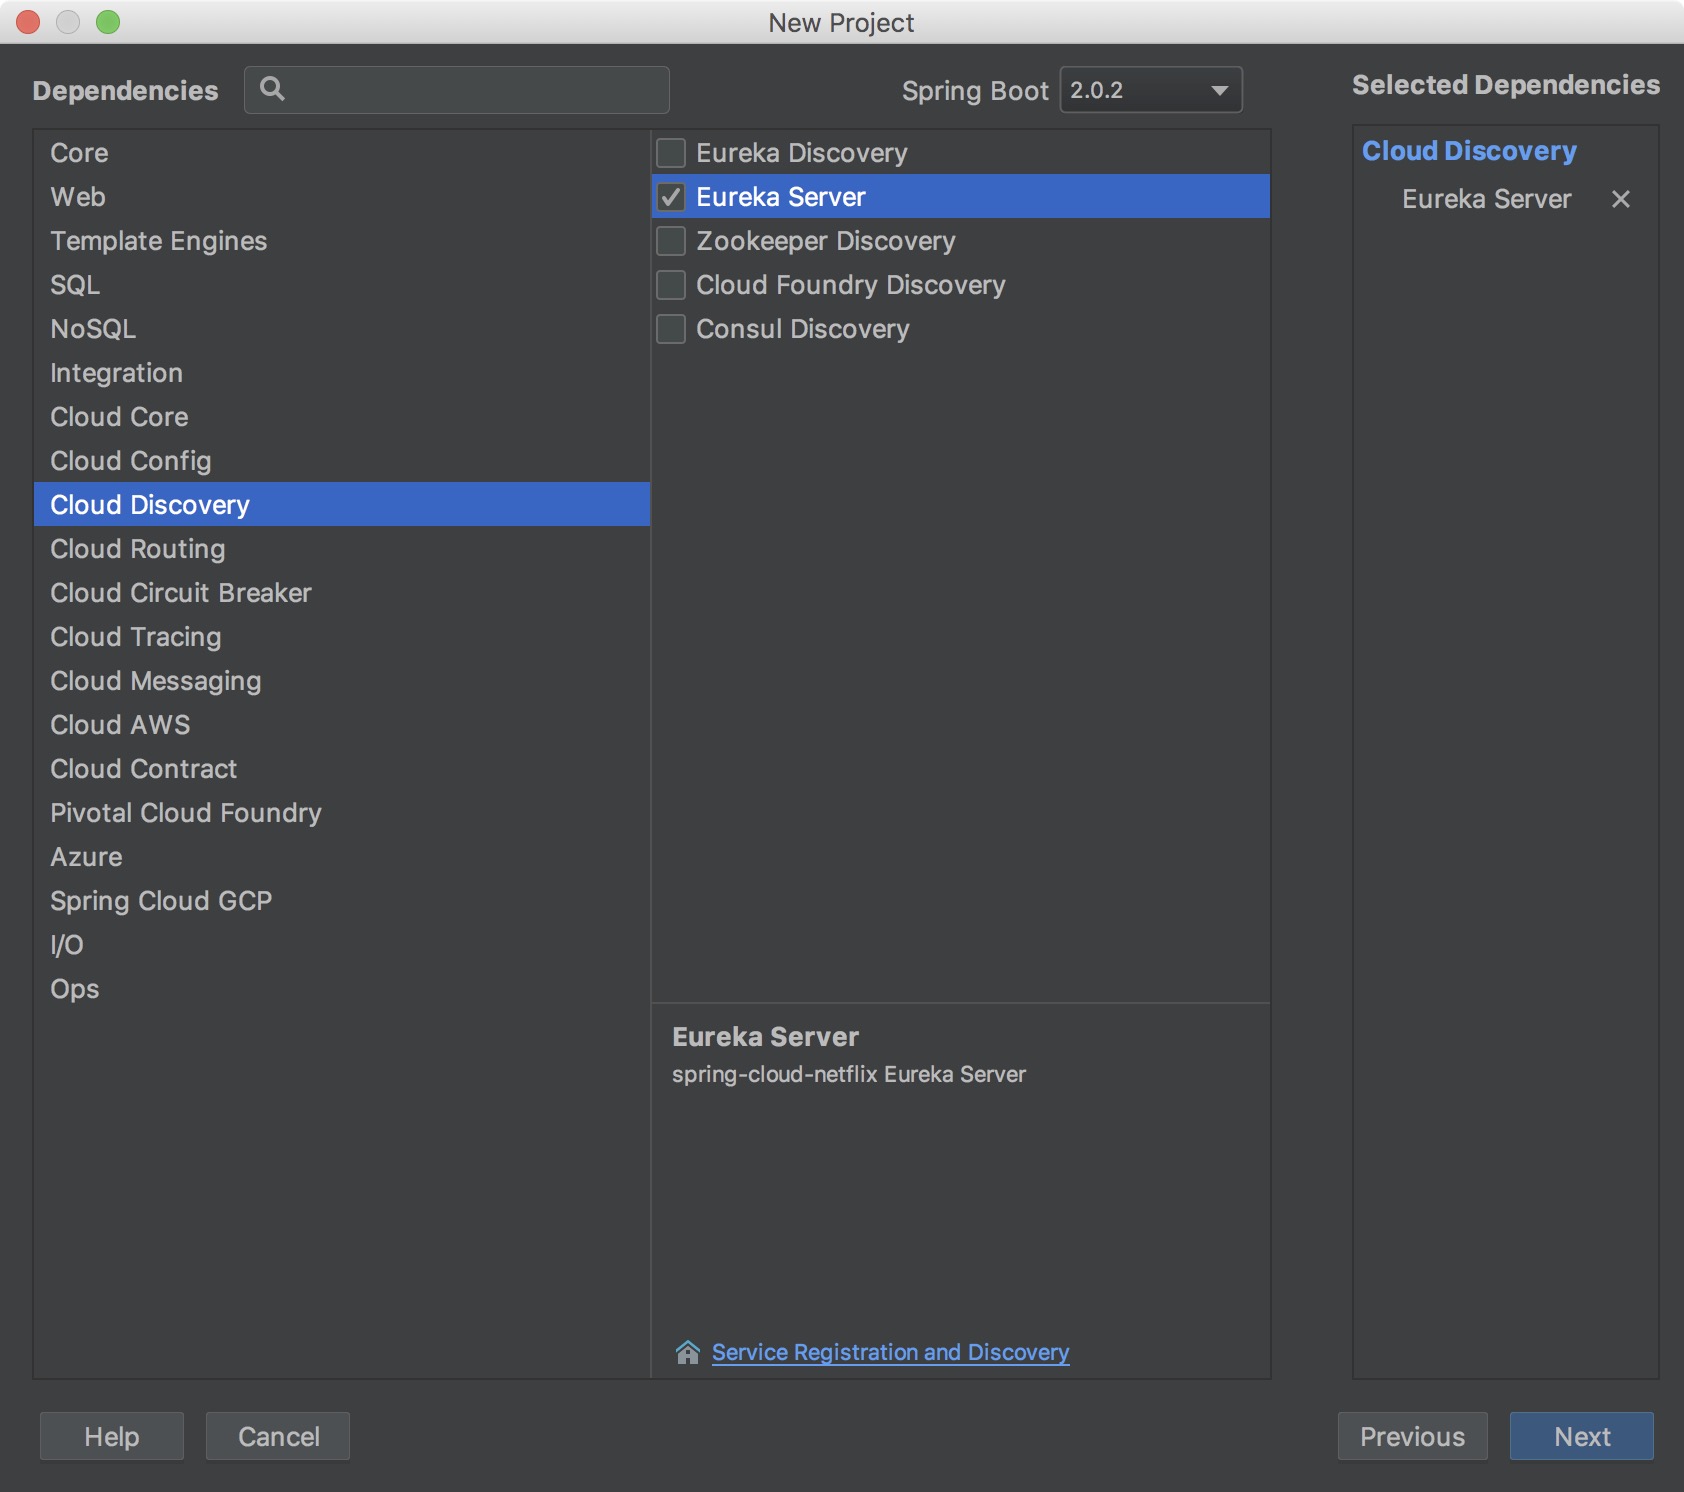Choose the Cloud Tracing category

point(342,637)
